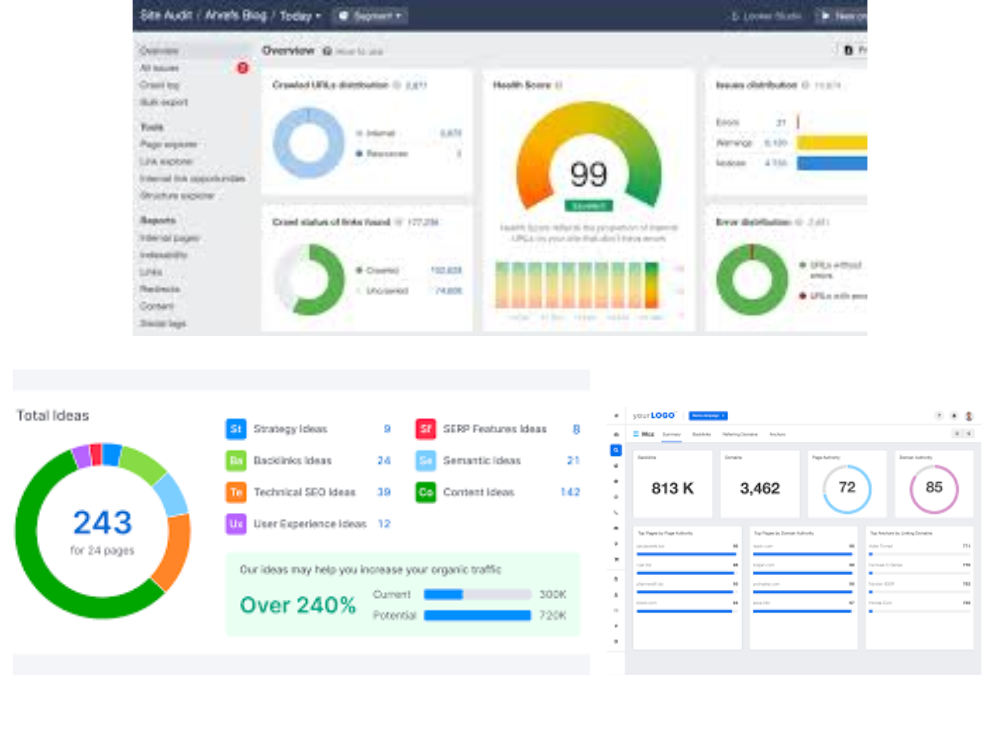Click the home icon in left rail

615,434
